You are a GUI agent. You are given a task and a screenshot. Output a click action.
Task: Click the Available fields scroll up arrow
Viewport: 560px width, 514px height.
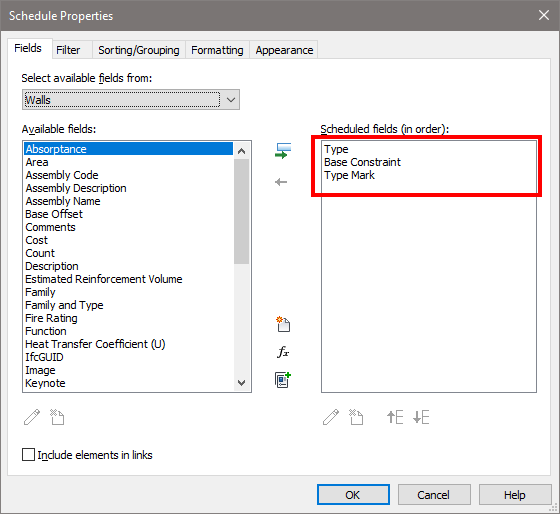pos(241,151)
